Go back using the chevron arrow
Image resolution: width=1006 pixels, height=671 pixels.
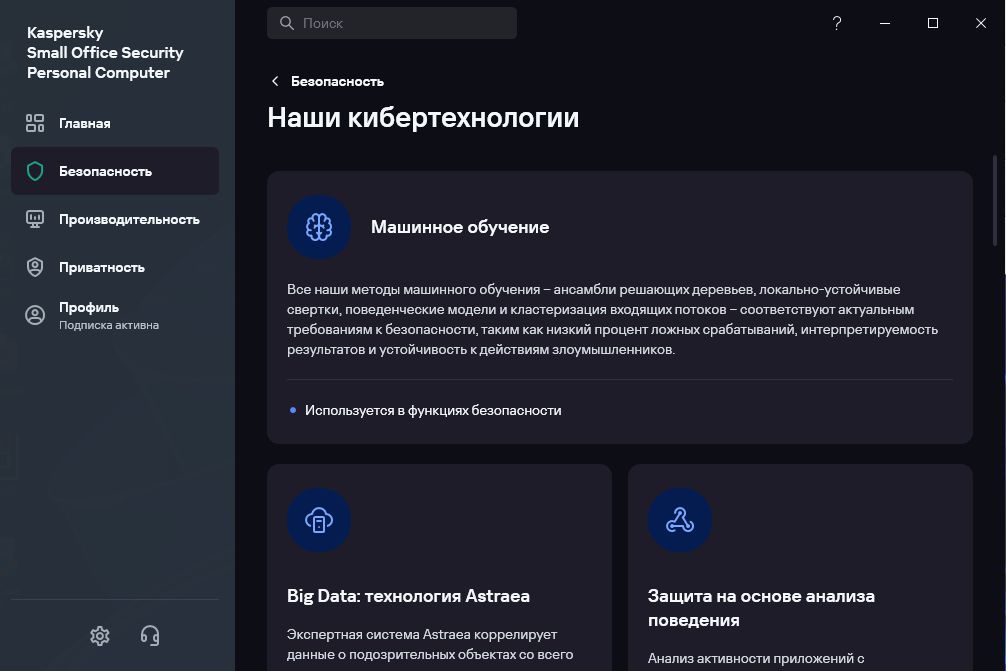tap(275, 81)
